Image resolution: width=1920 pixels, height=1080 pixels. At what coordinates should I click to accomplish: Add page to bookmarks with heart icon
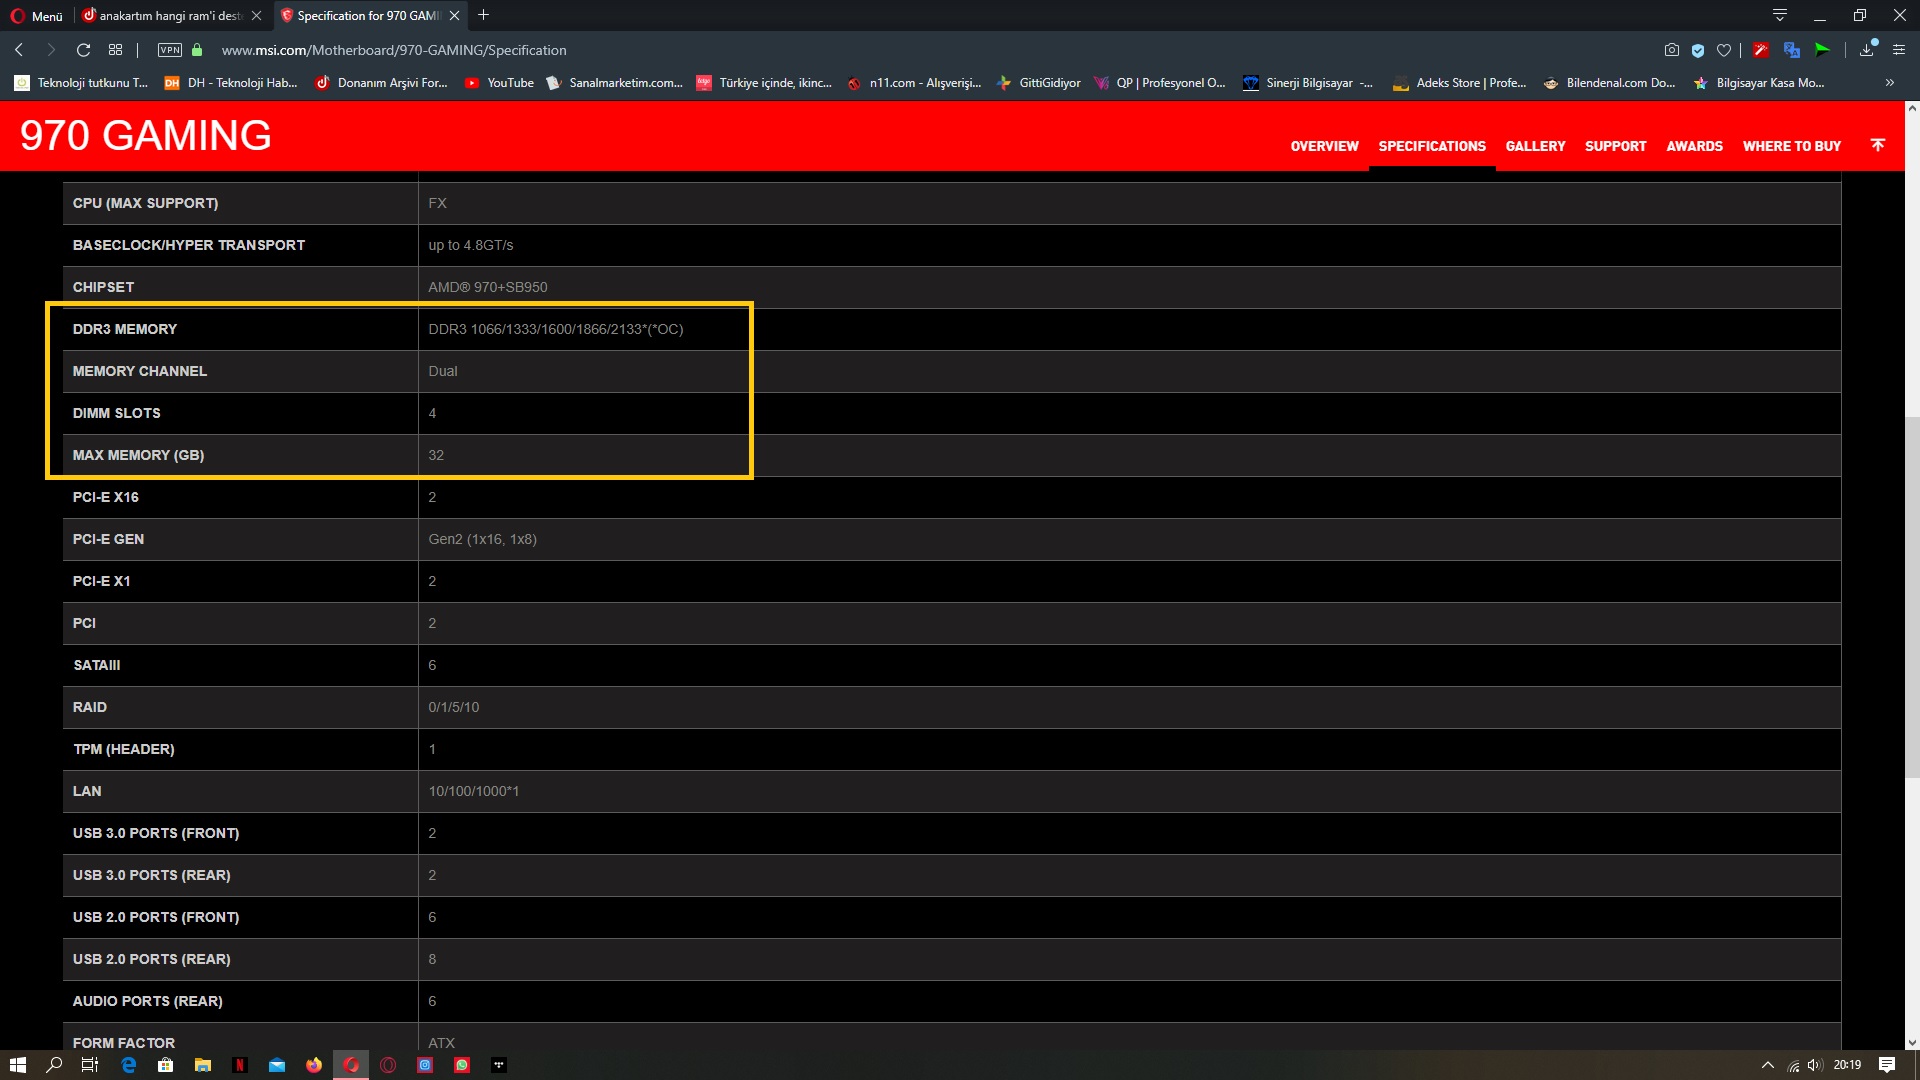1724,50
